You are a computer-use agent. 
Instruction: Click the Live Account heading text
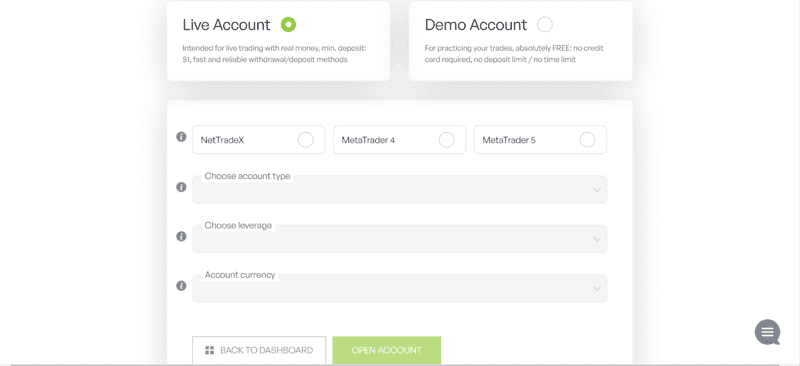coord(227,25)
